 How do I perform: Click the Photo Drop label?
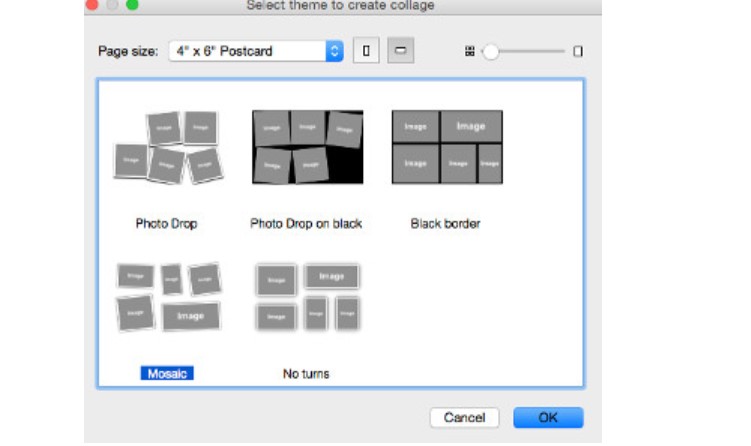[x=166, y=224]
